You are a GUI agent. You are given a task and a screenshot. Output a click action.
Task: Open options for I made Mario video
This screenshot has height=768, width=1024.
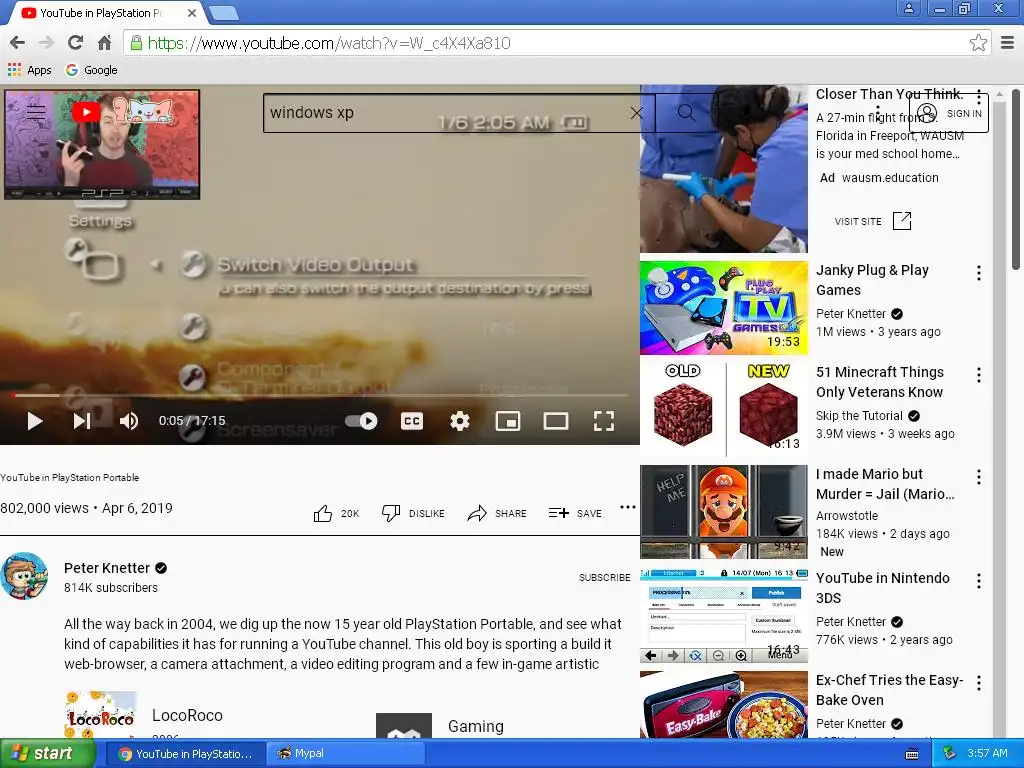(x=978, y=477)
